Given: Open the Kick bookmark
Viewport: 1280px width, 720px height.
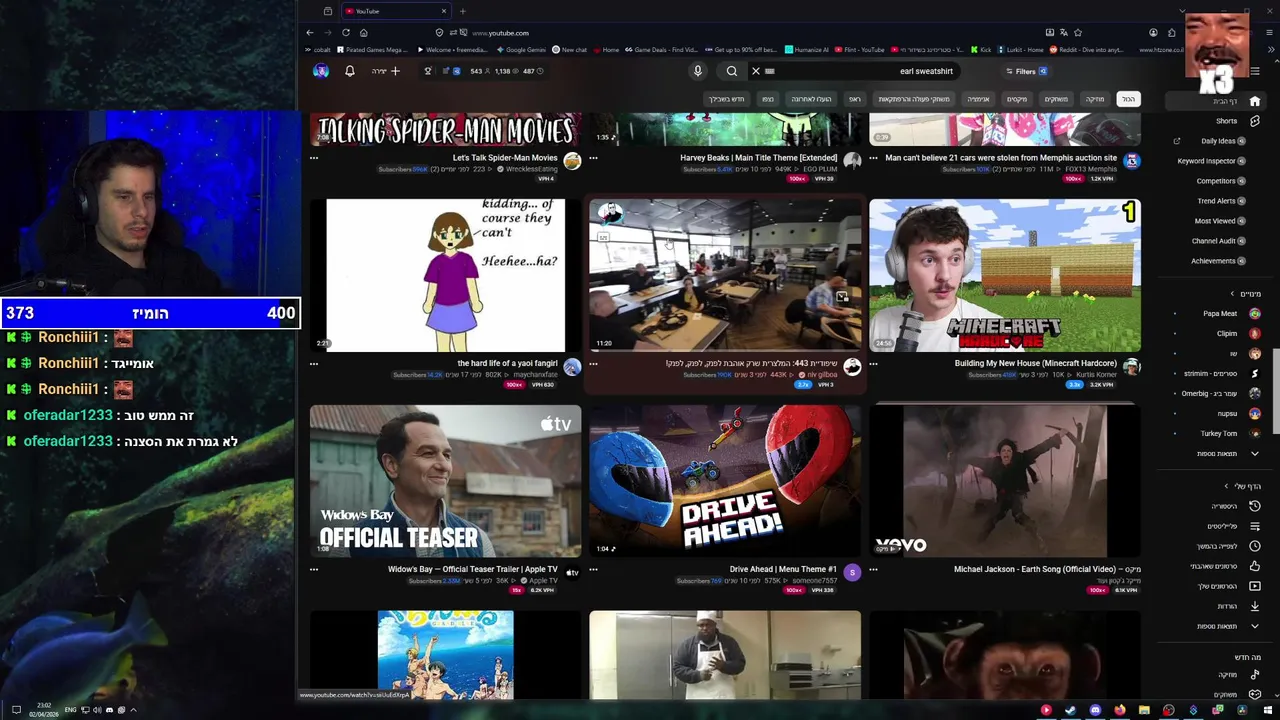Looking at the screenshot, I should (980, 49).
